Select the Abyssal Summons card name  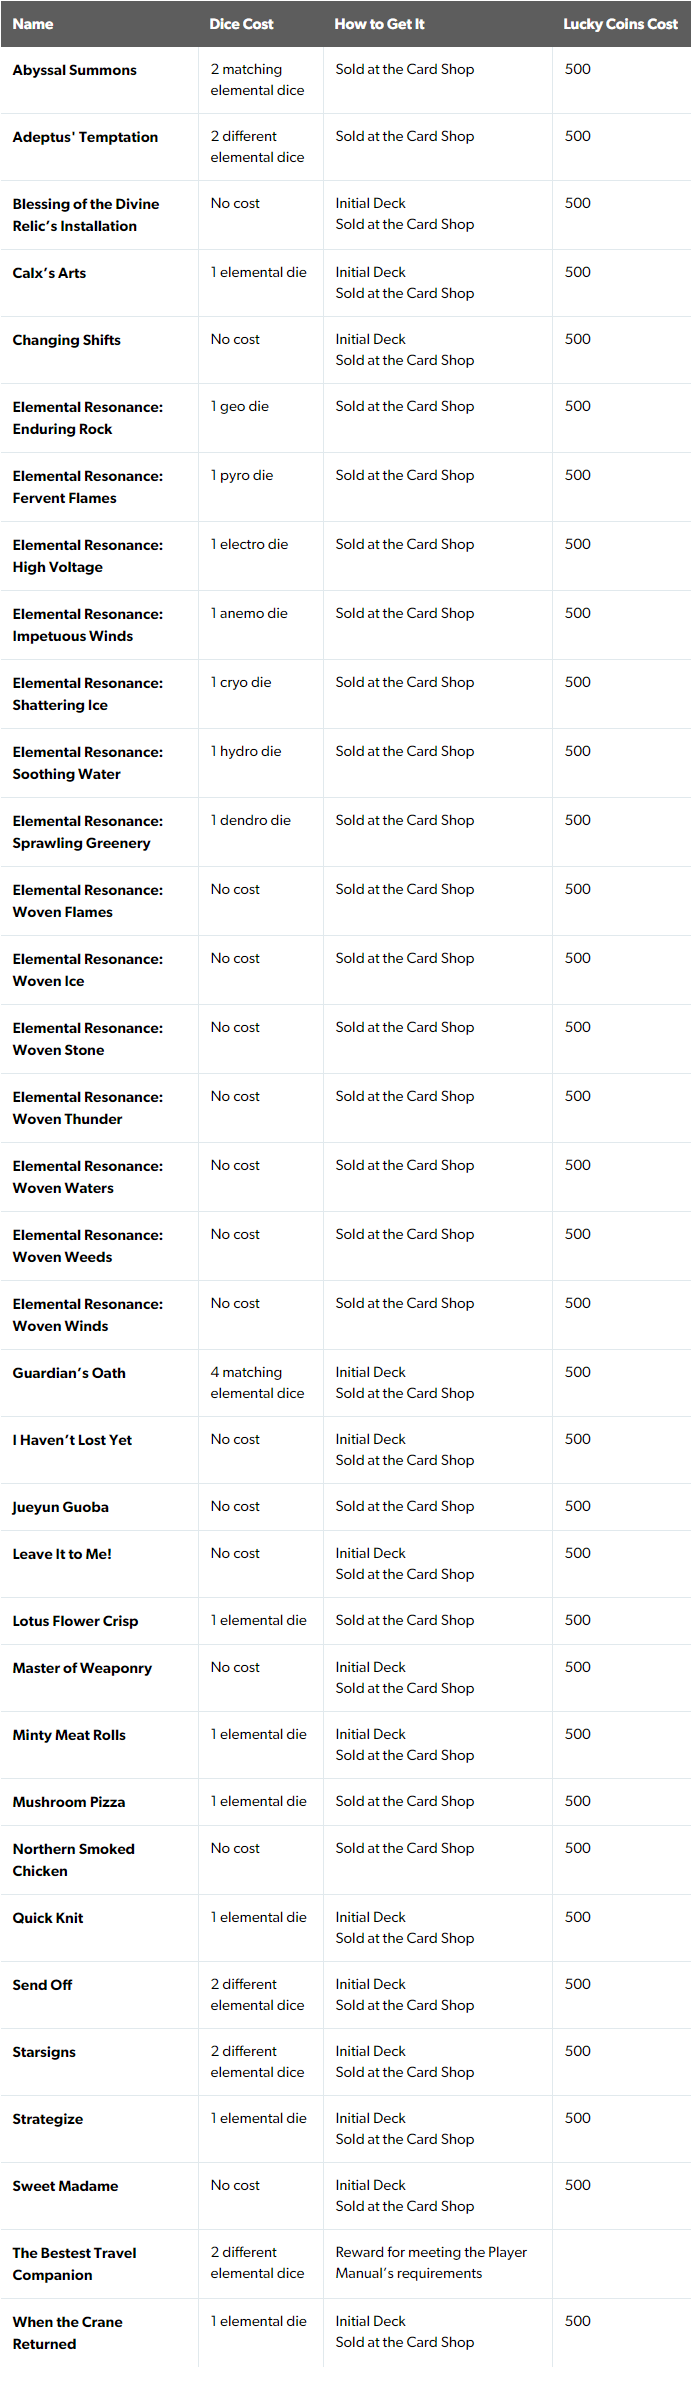(75, 70)
